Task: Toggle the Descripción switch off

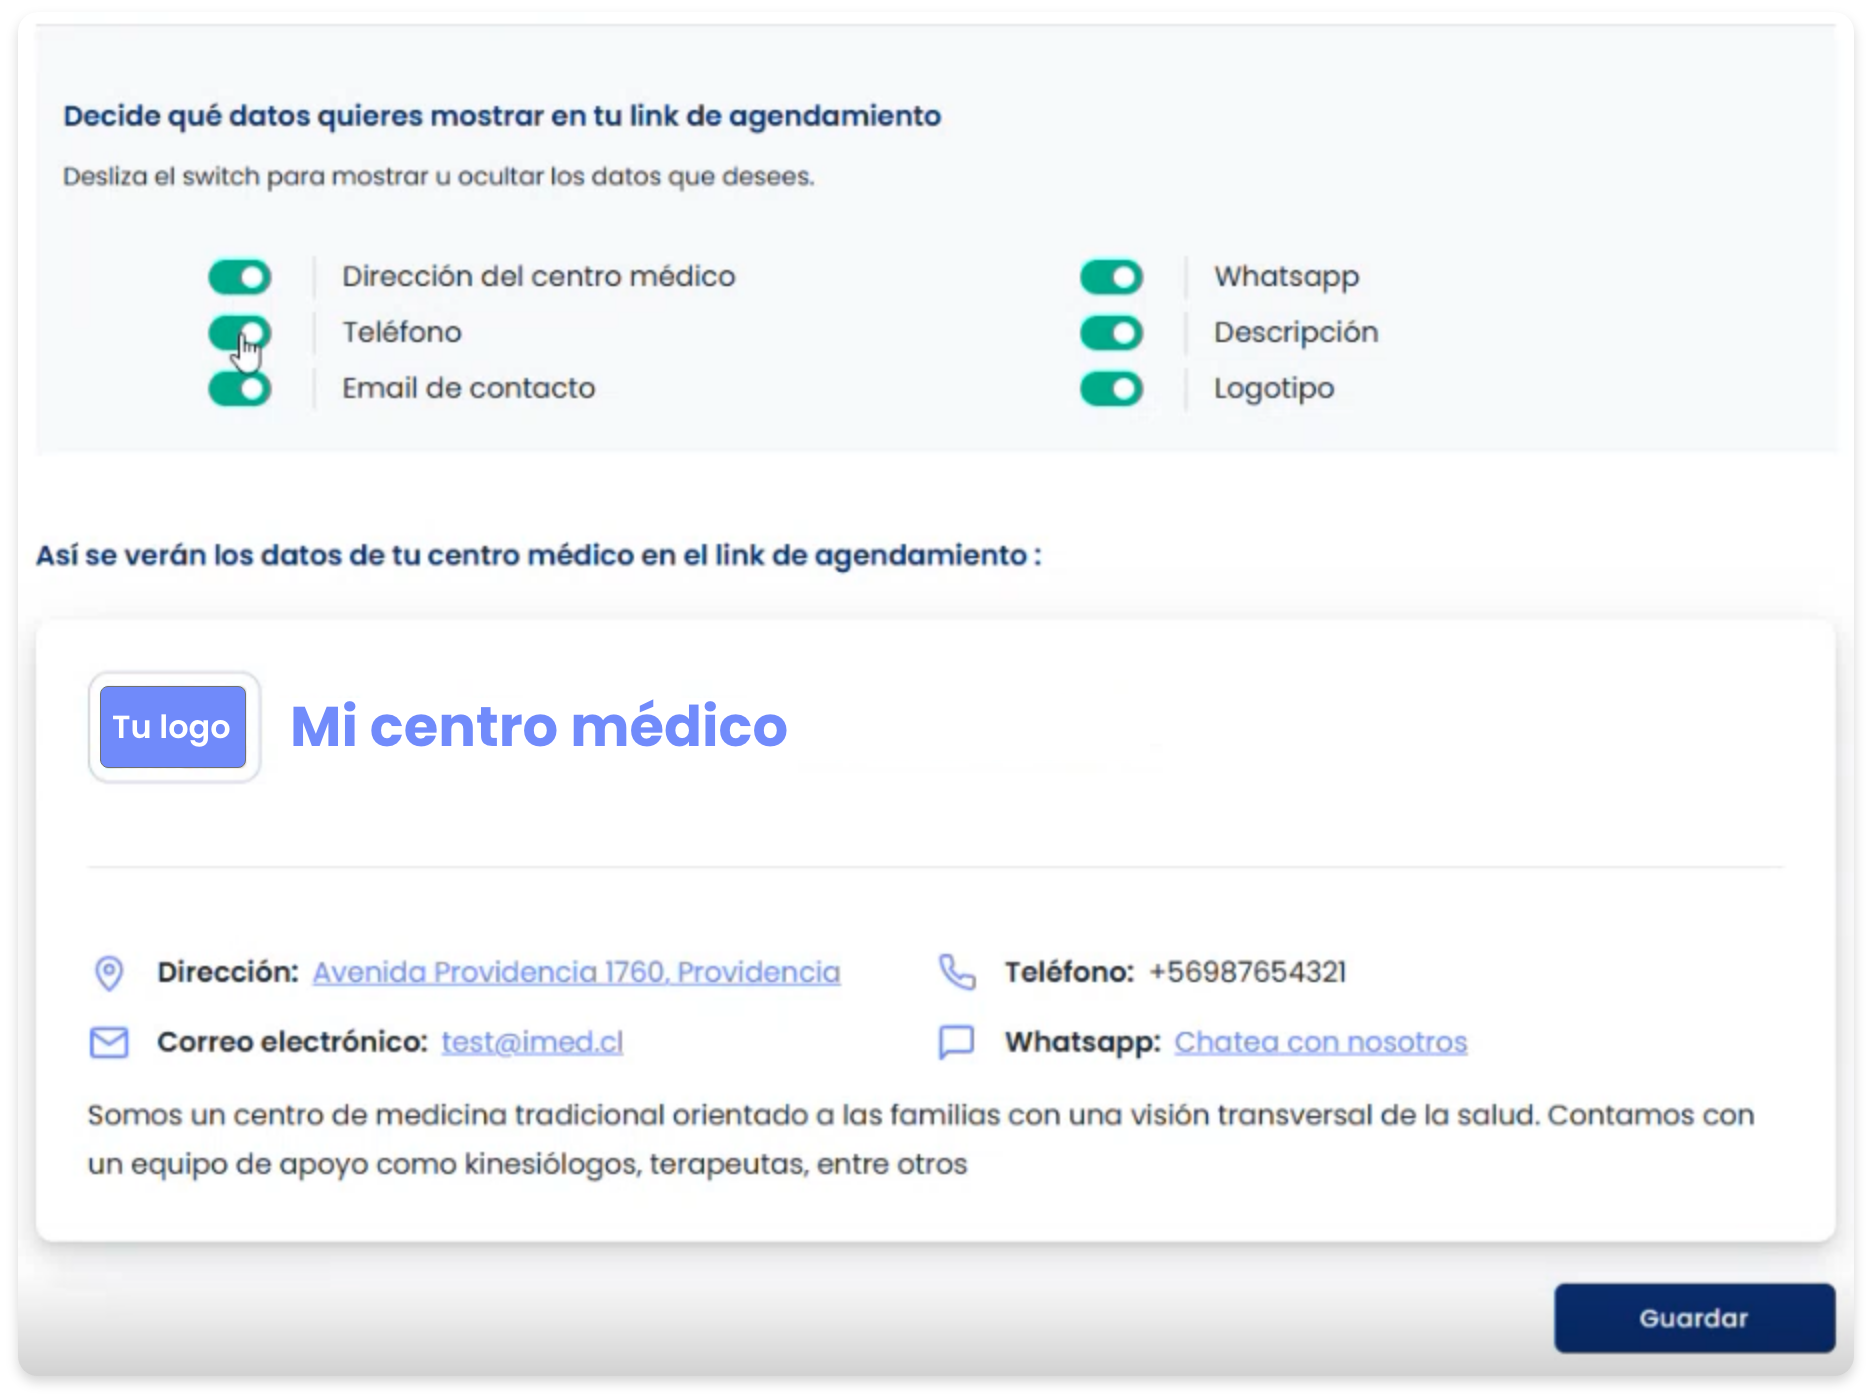Action: coord(1110,332)
